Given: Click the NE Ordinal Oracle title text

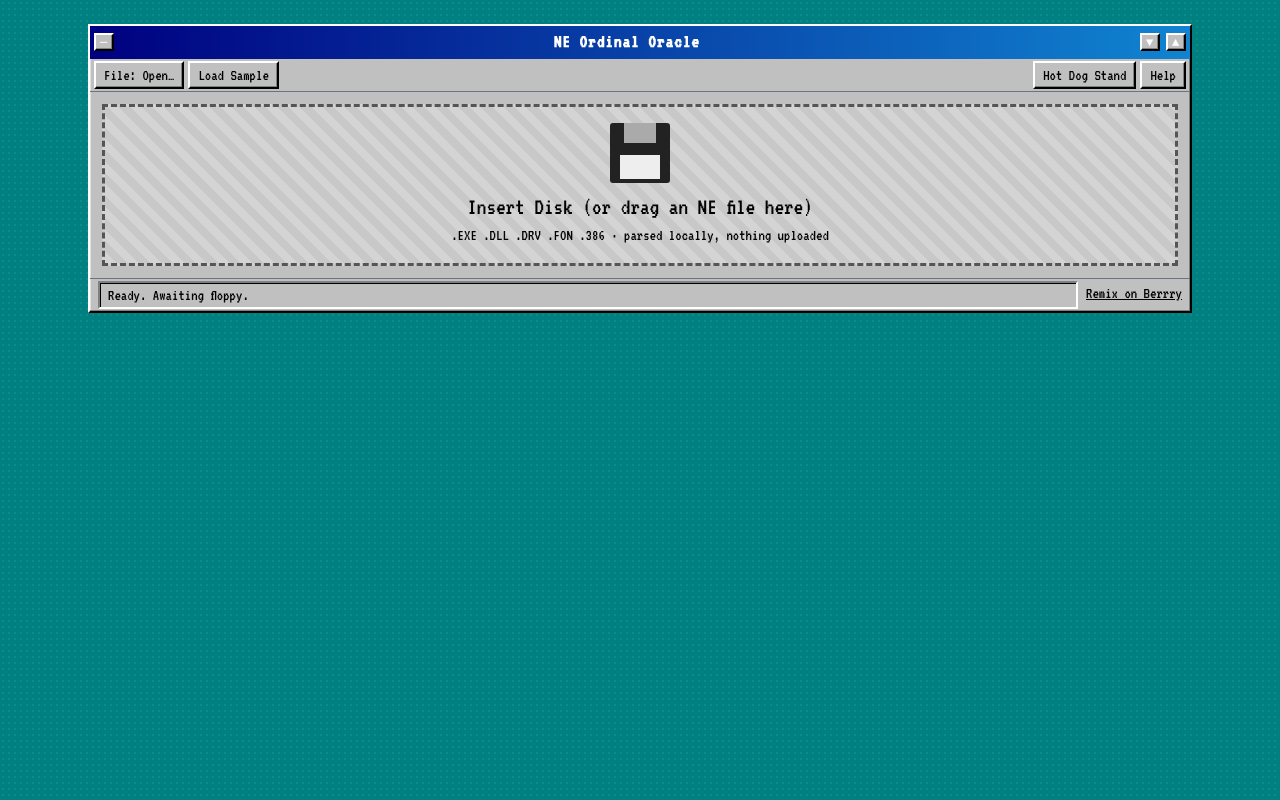Looking at the screenshot, I should (x=627, y=42).
